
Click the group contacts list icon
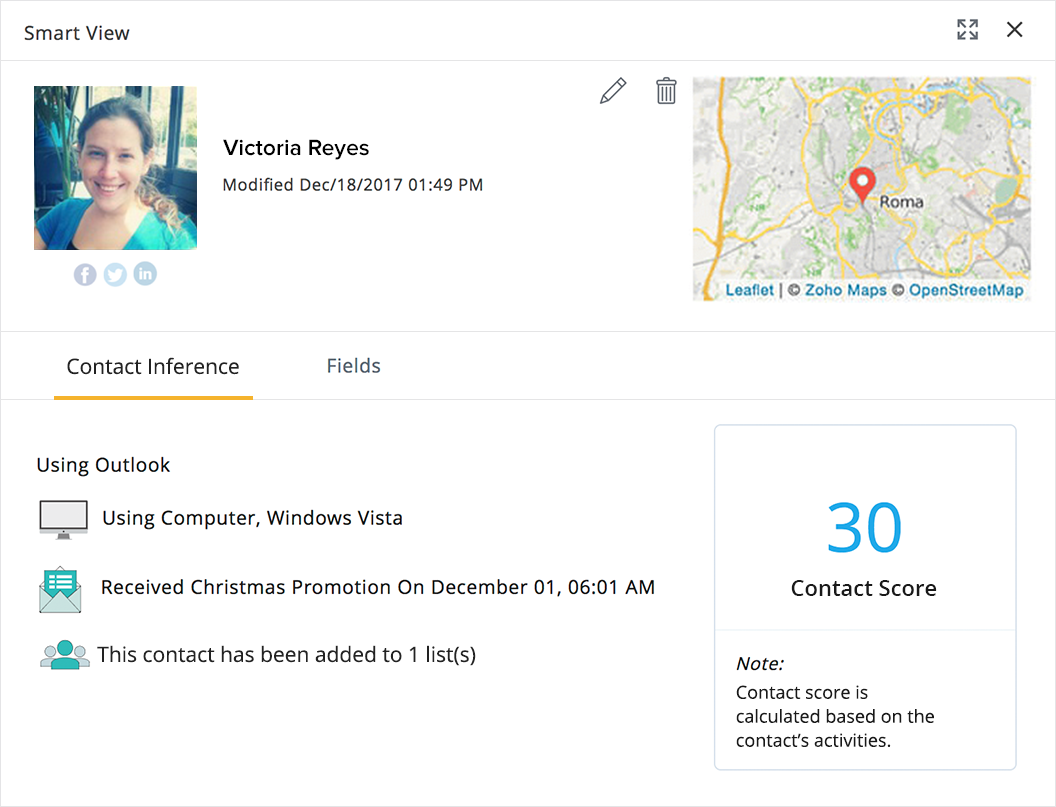tap(64, 655)
